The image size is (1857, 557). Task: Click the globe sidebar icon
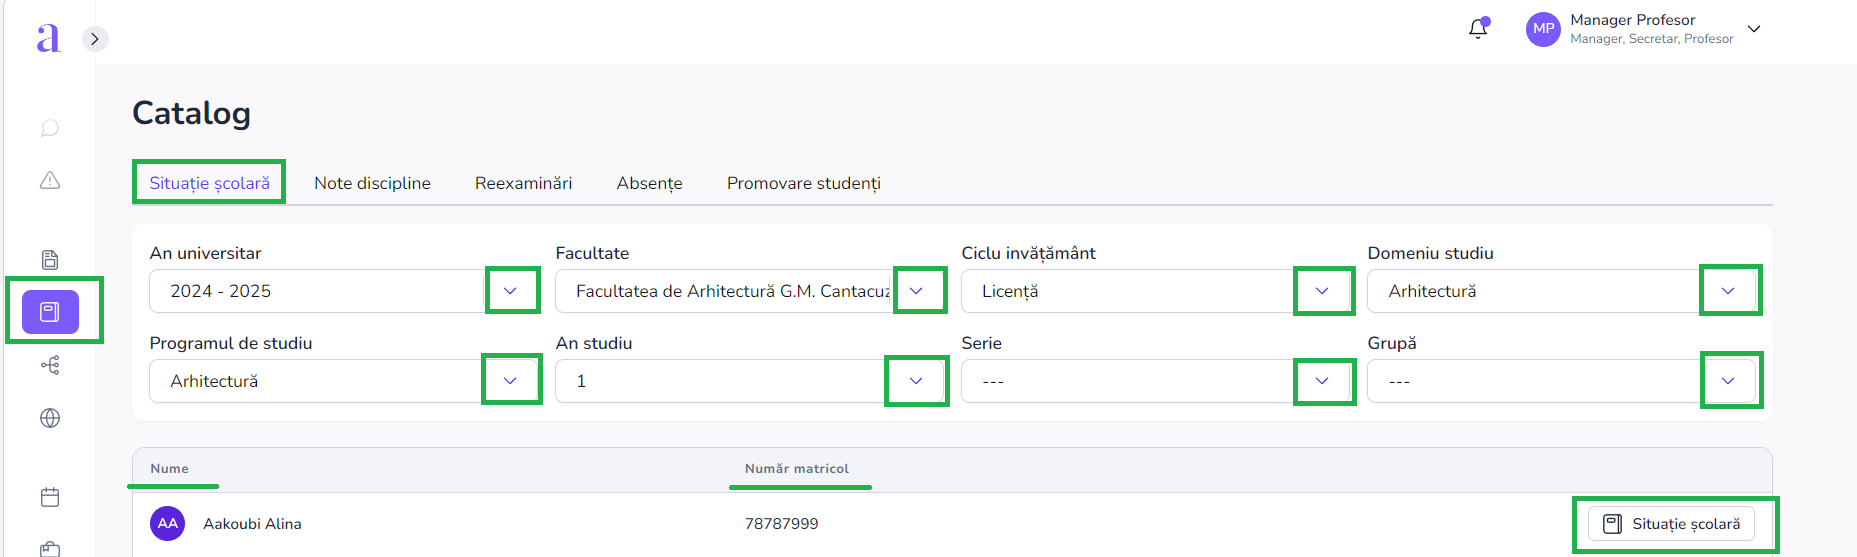50,418
